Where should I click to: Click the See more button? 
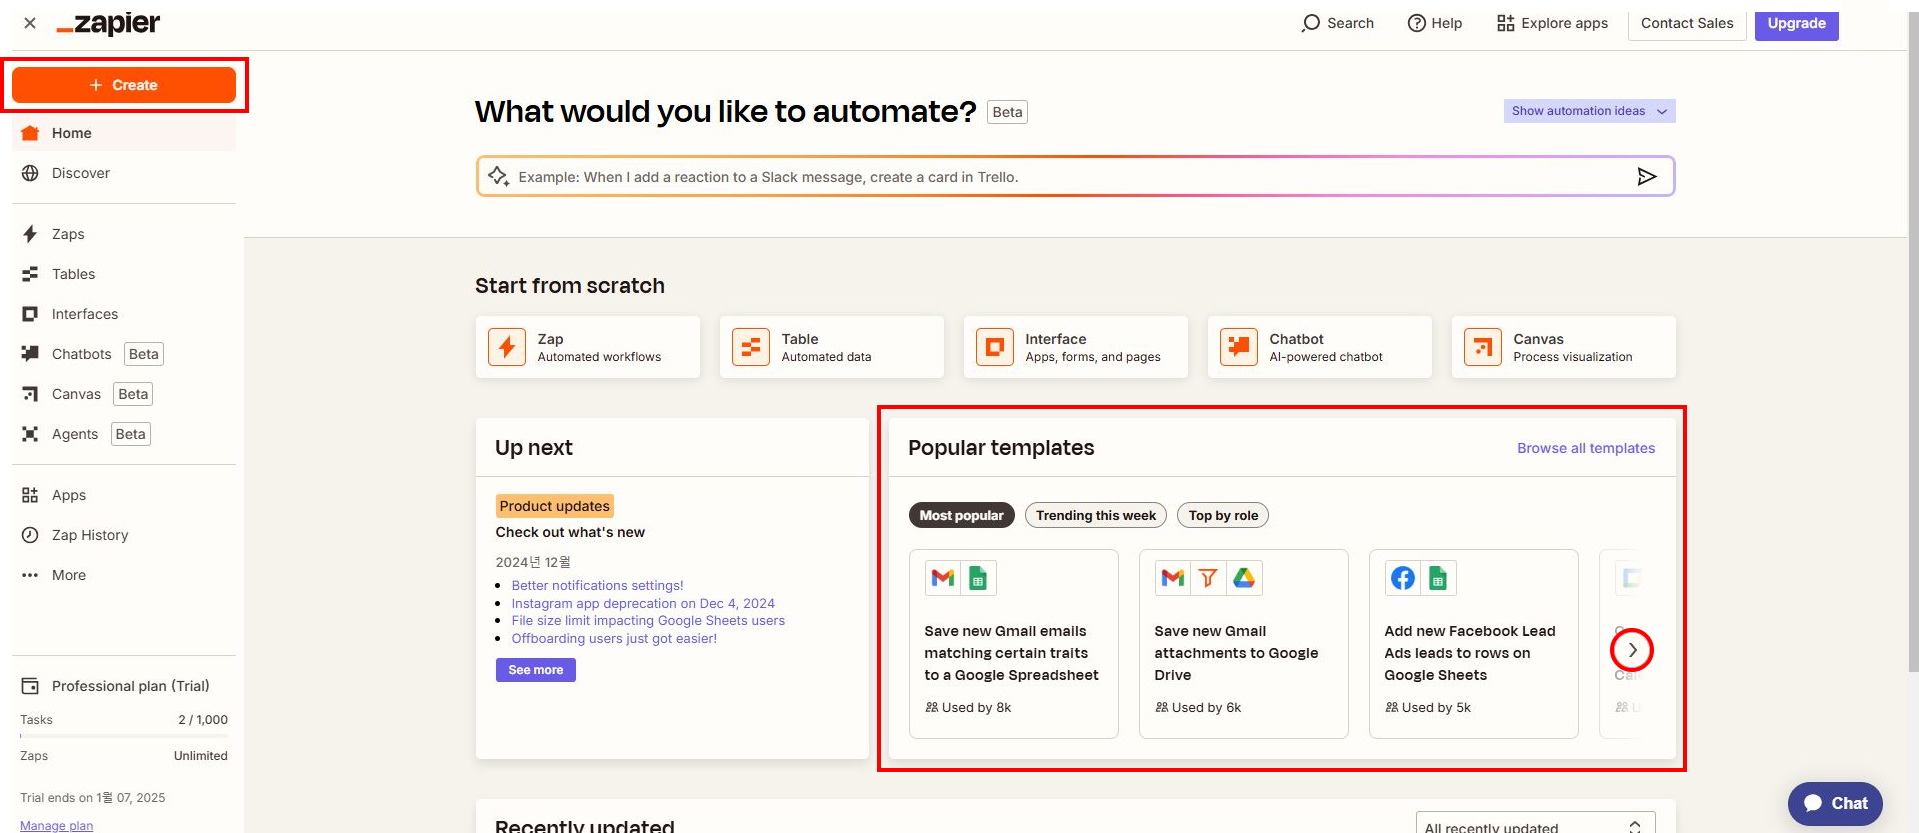click(x=536, y=670)
